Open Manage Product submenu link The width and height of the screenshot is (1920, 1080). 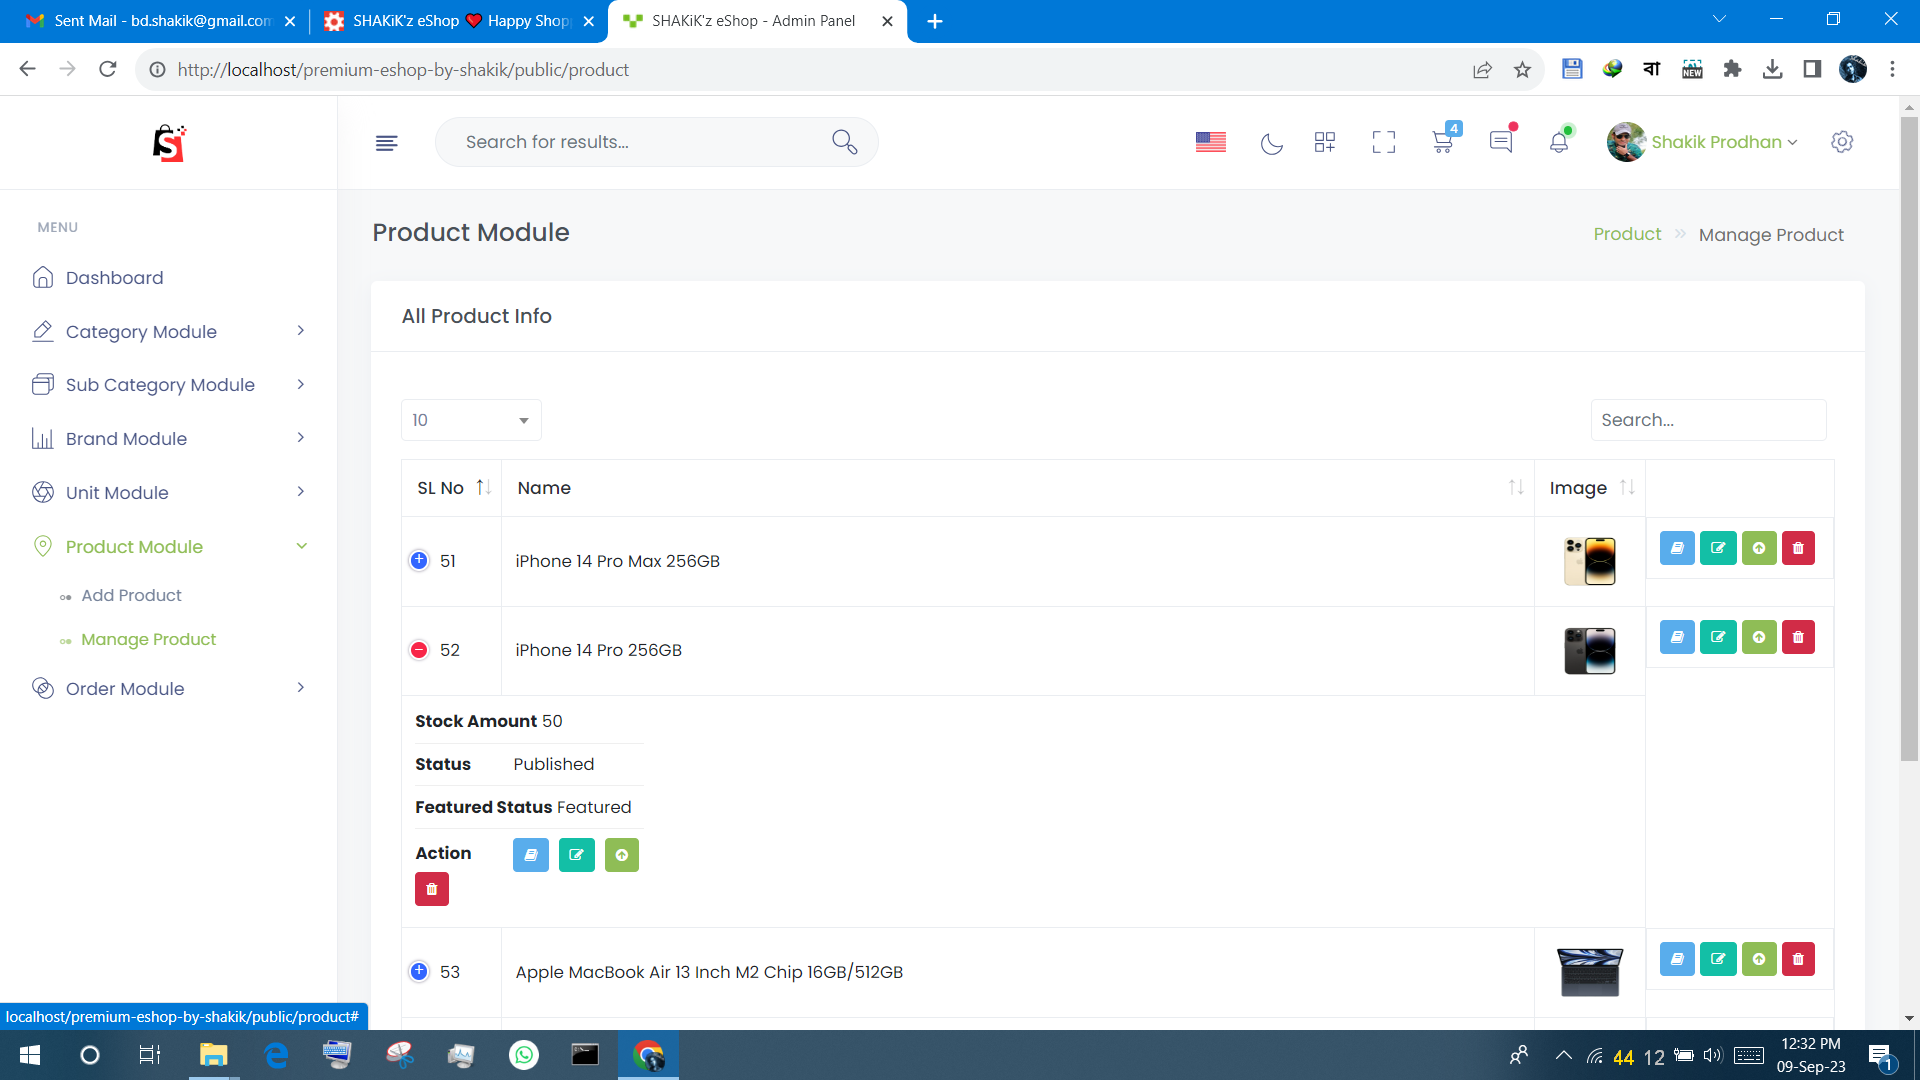(x=148, y=640)
